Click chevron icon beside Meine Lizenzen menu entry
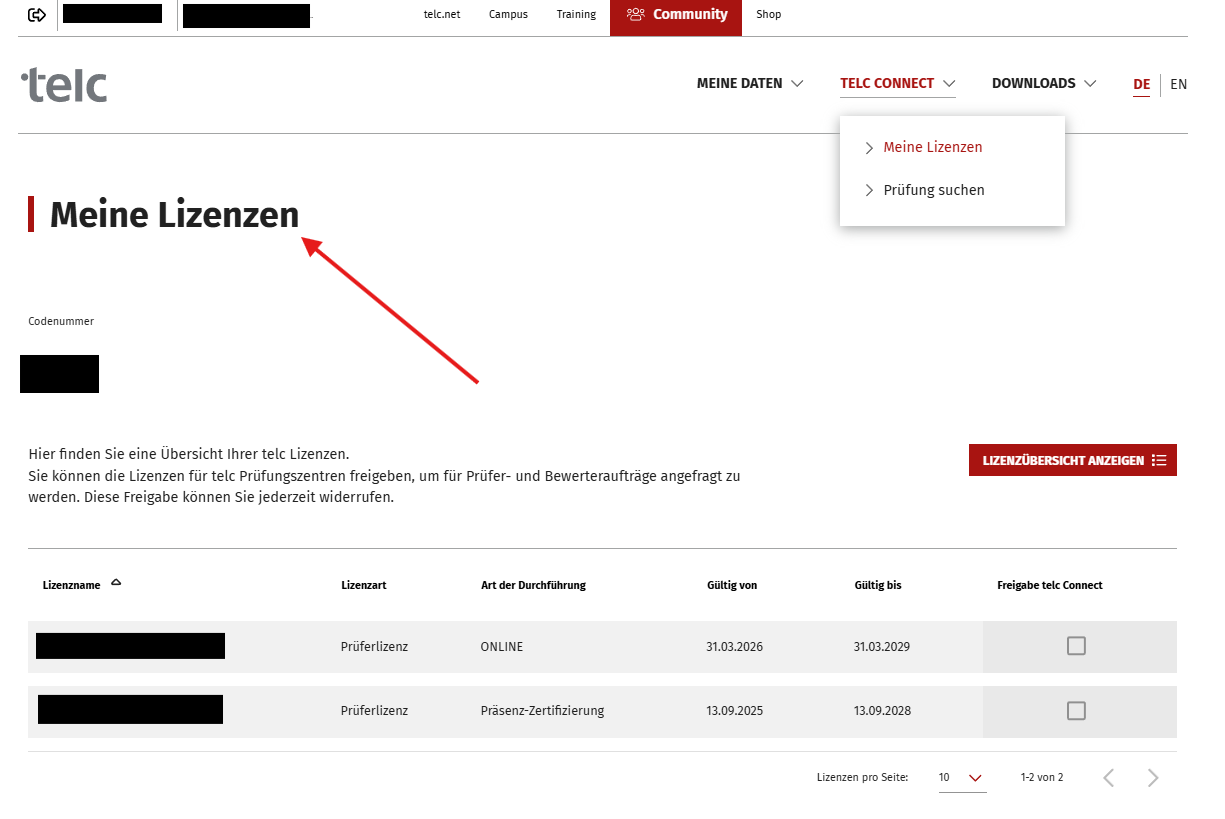 pyautogui.click(x=869, y=148)
